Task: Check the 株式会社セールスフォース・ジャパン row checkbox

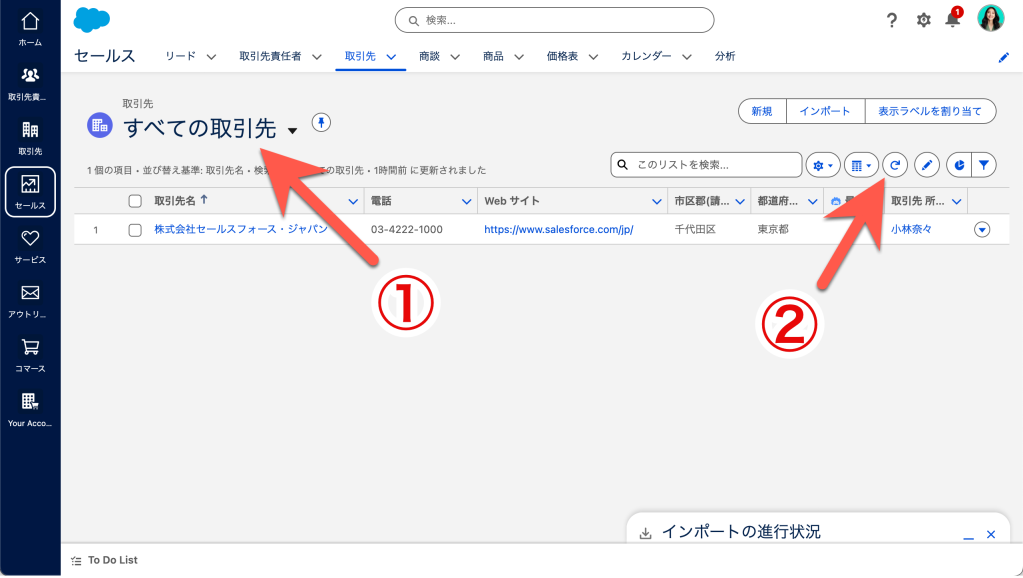Action: tap(135, 230)
